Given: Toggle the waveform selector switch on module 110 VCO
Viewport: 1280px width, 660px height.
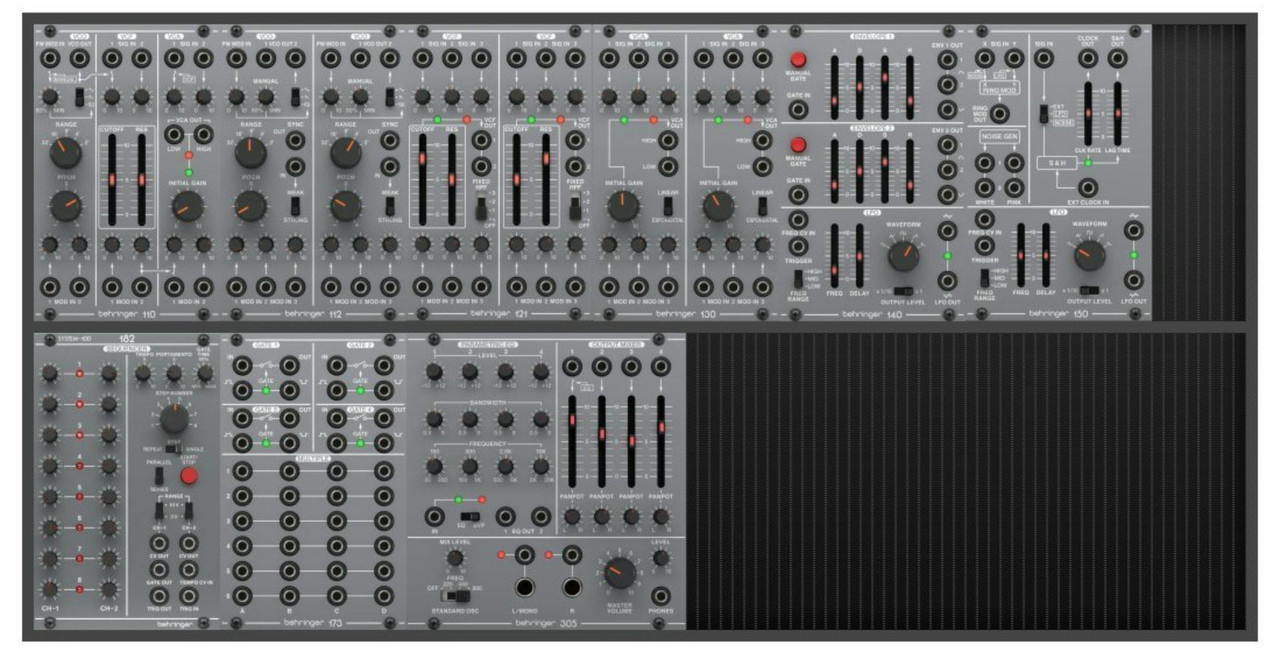Looking at the screenshot, I should click(x=81, y=99).
